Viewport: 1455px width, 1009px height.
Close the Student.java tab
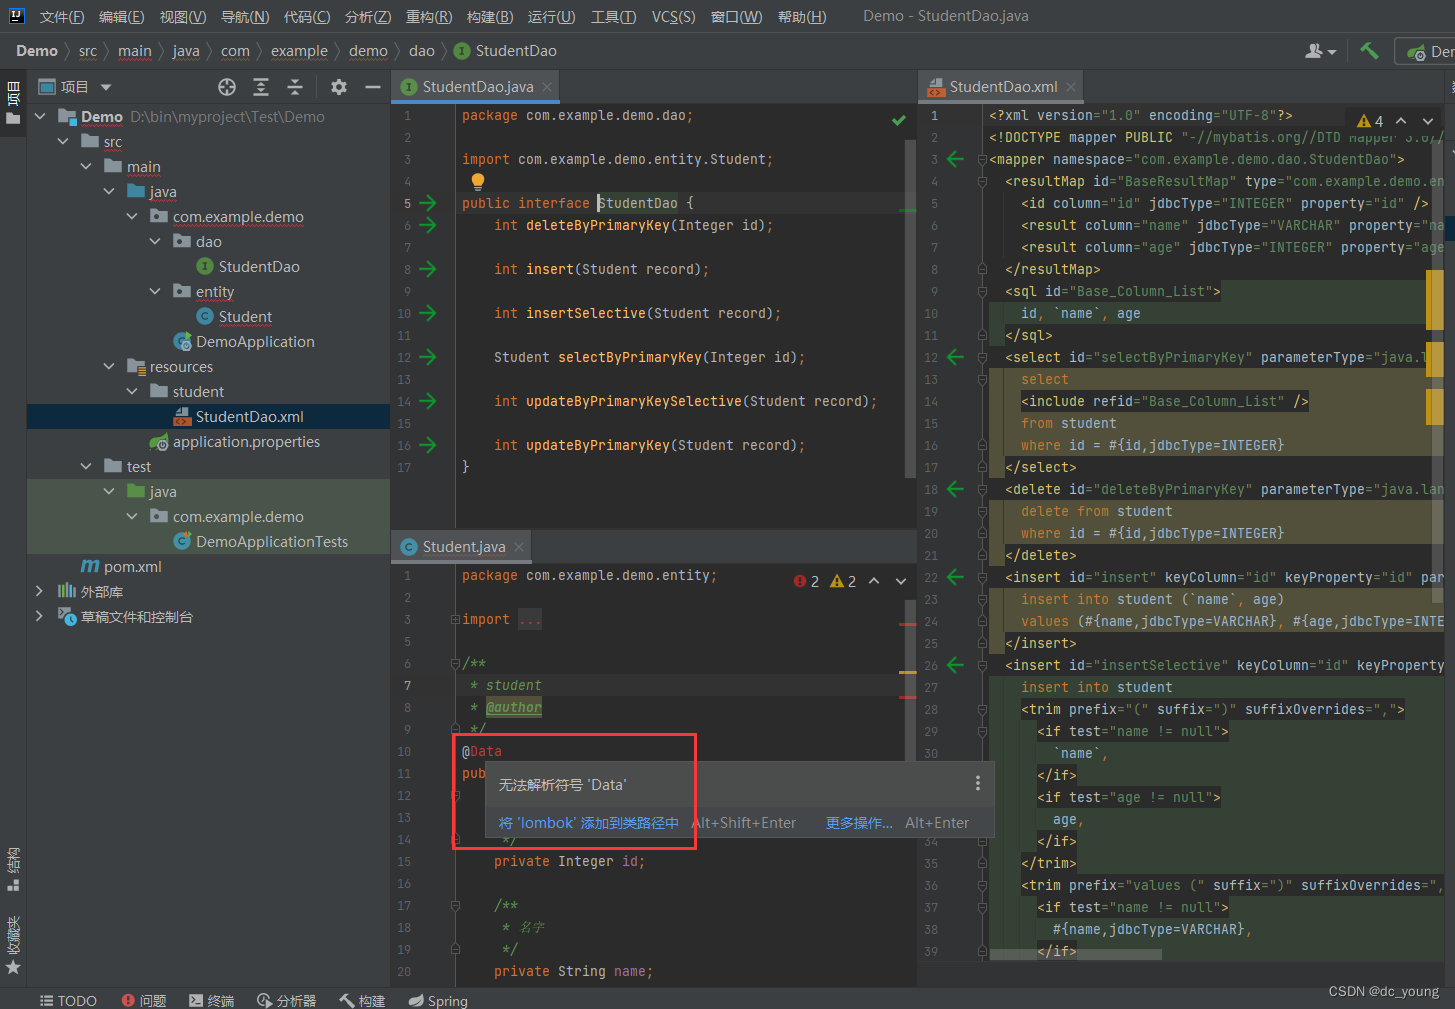tap(519, 547)
